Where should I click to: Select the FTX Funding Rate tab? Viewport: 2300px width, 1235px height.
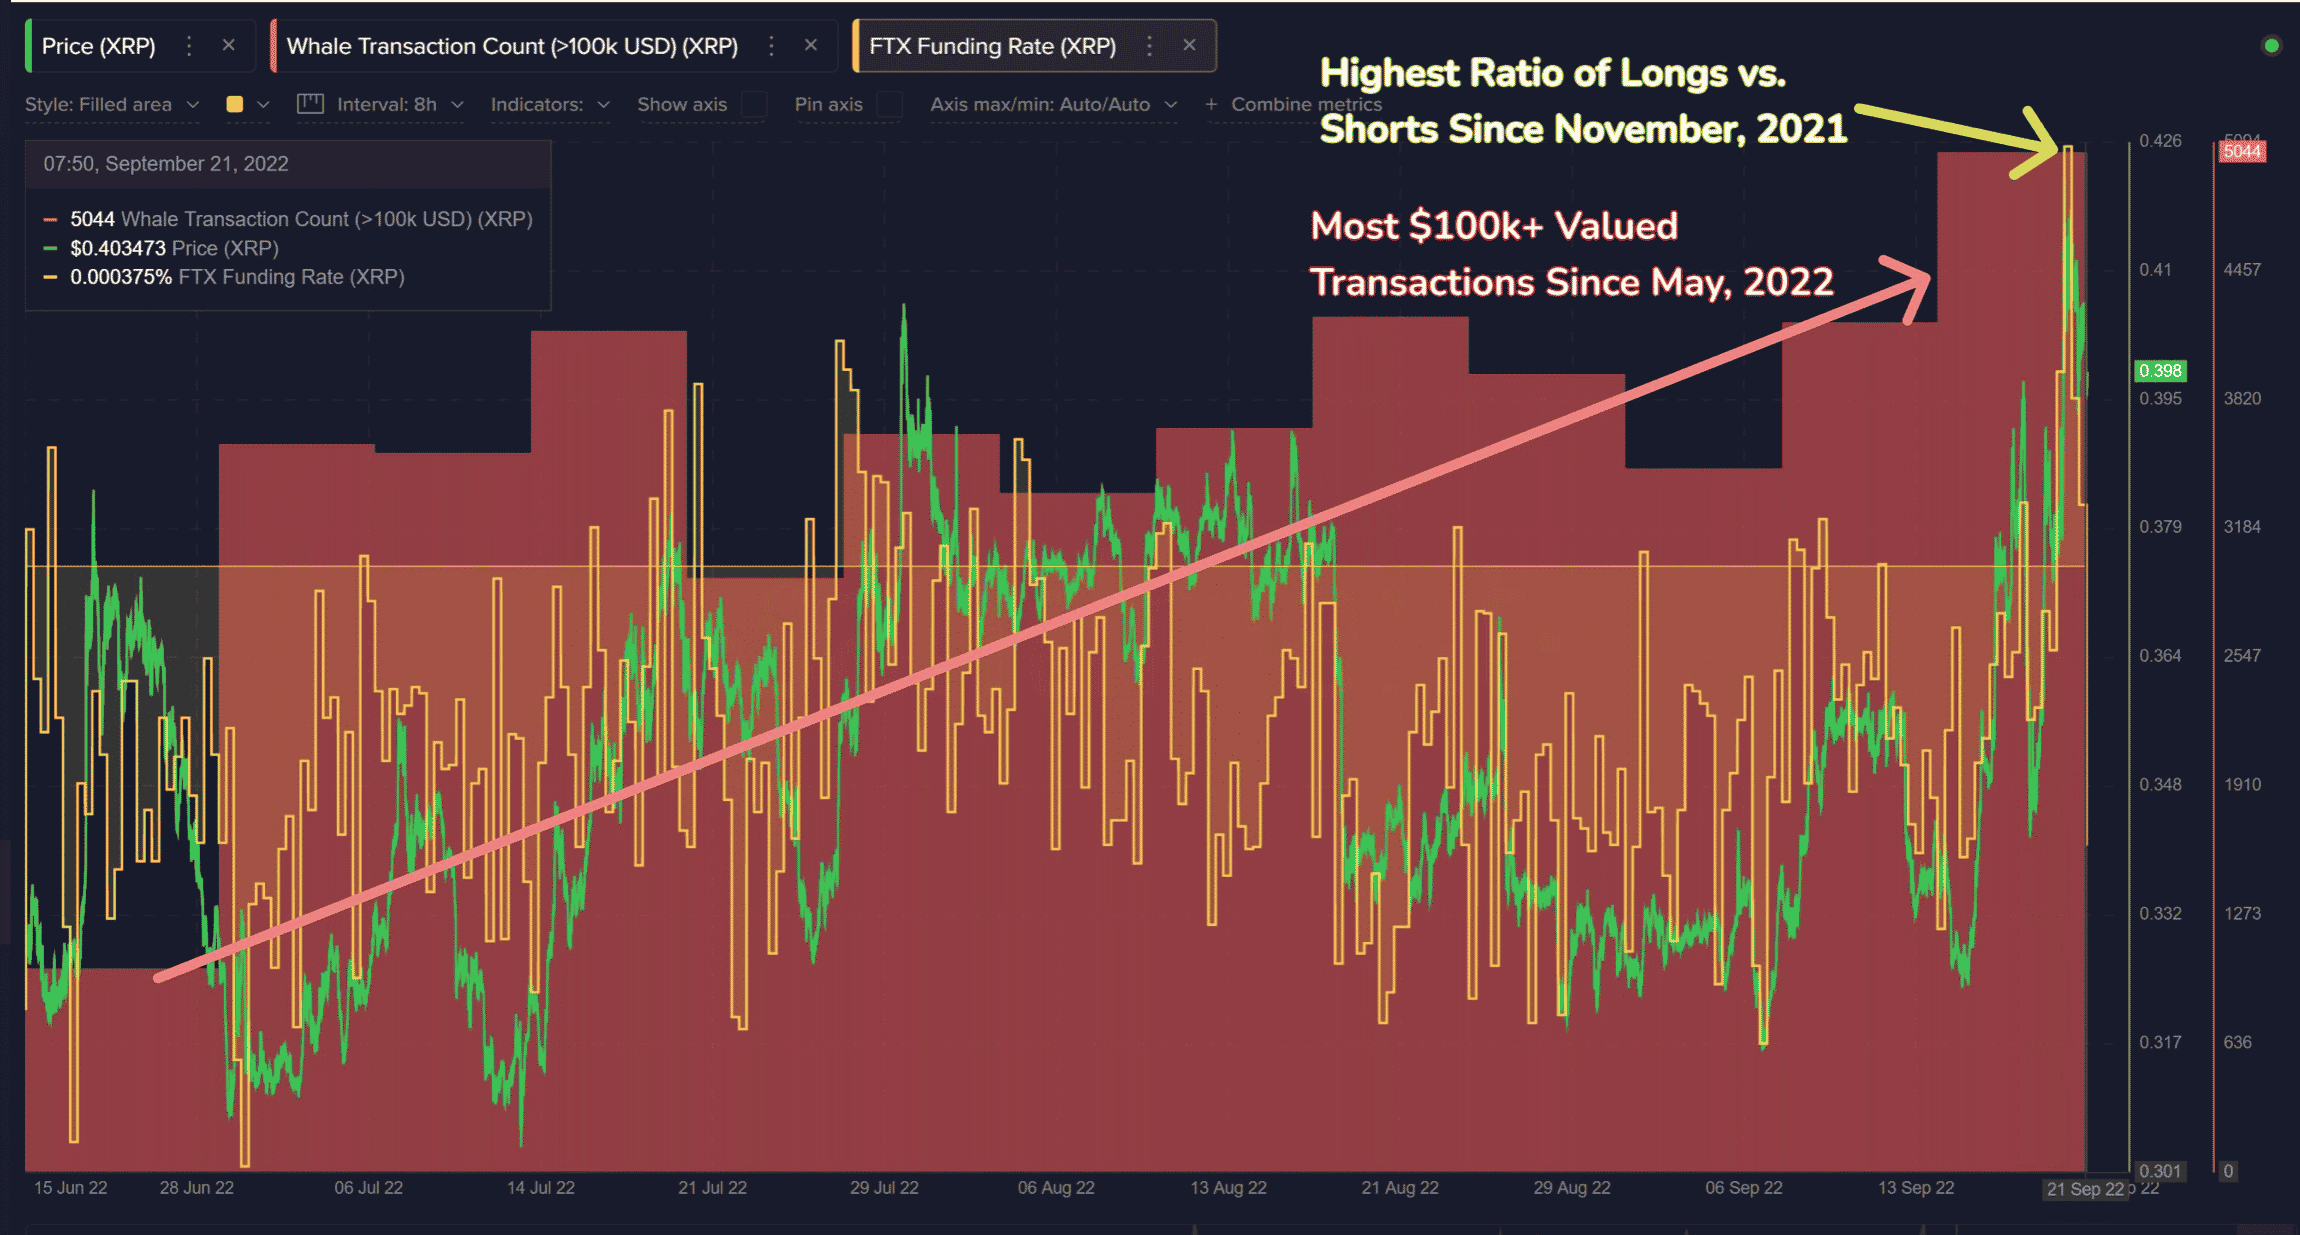(x=992, y=46)
